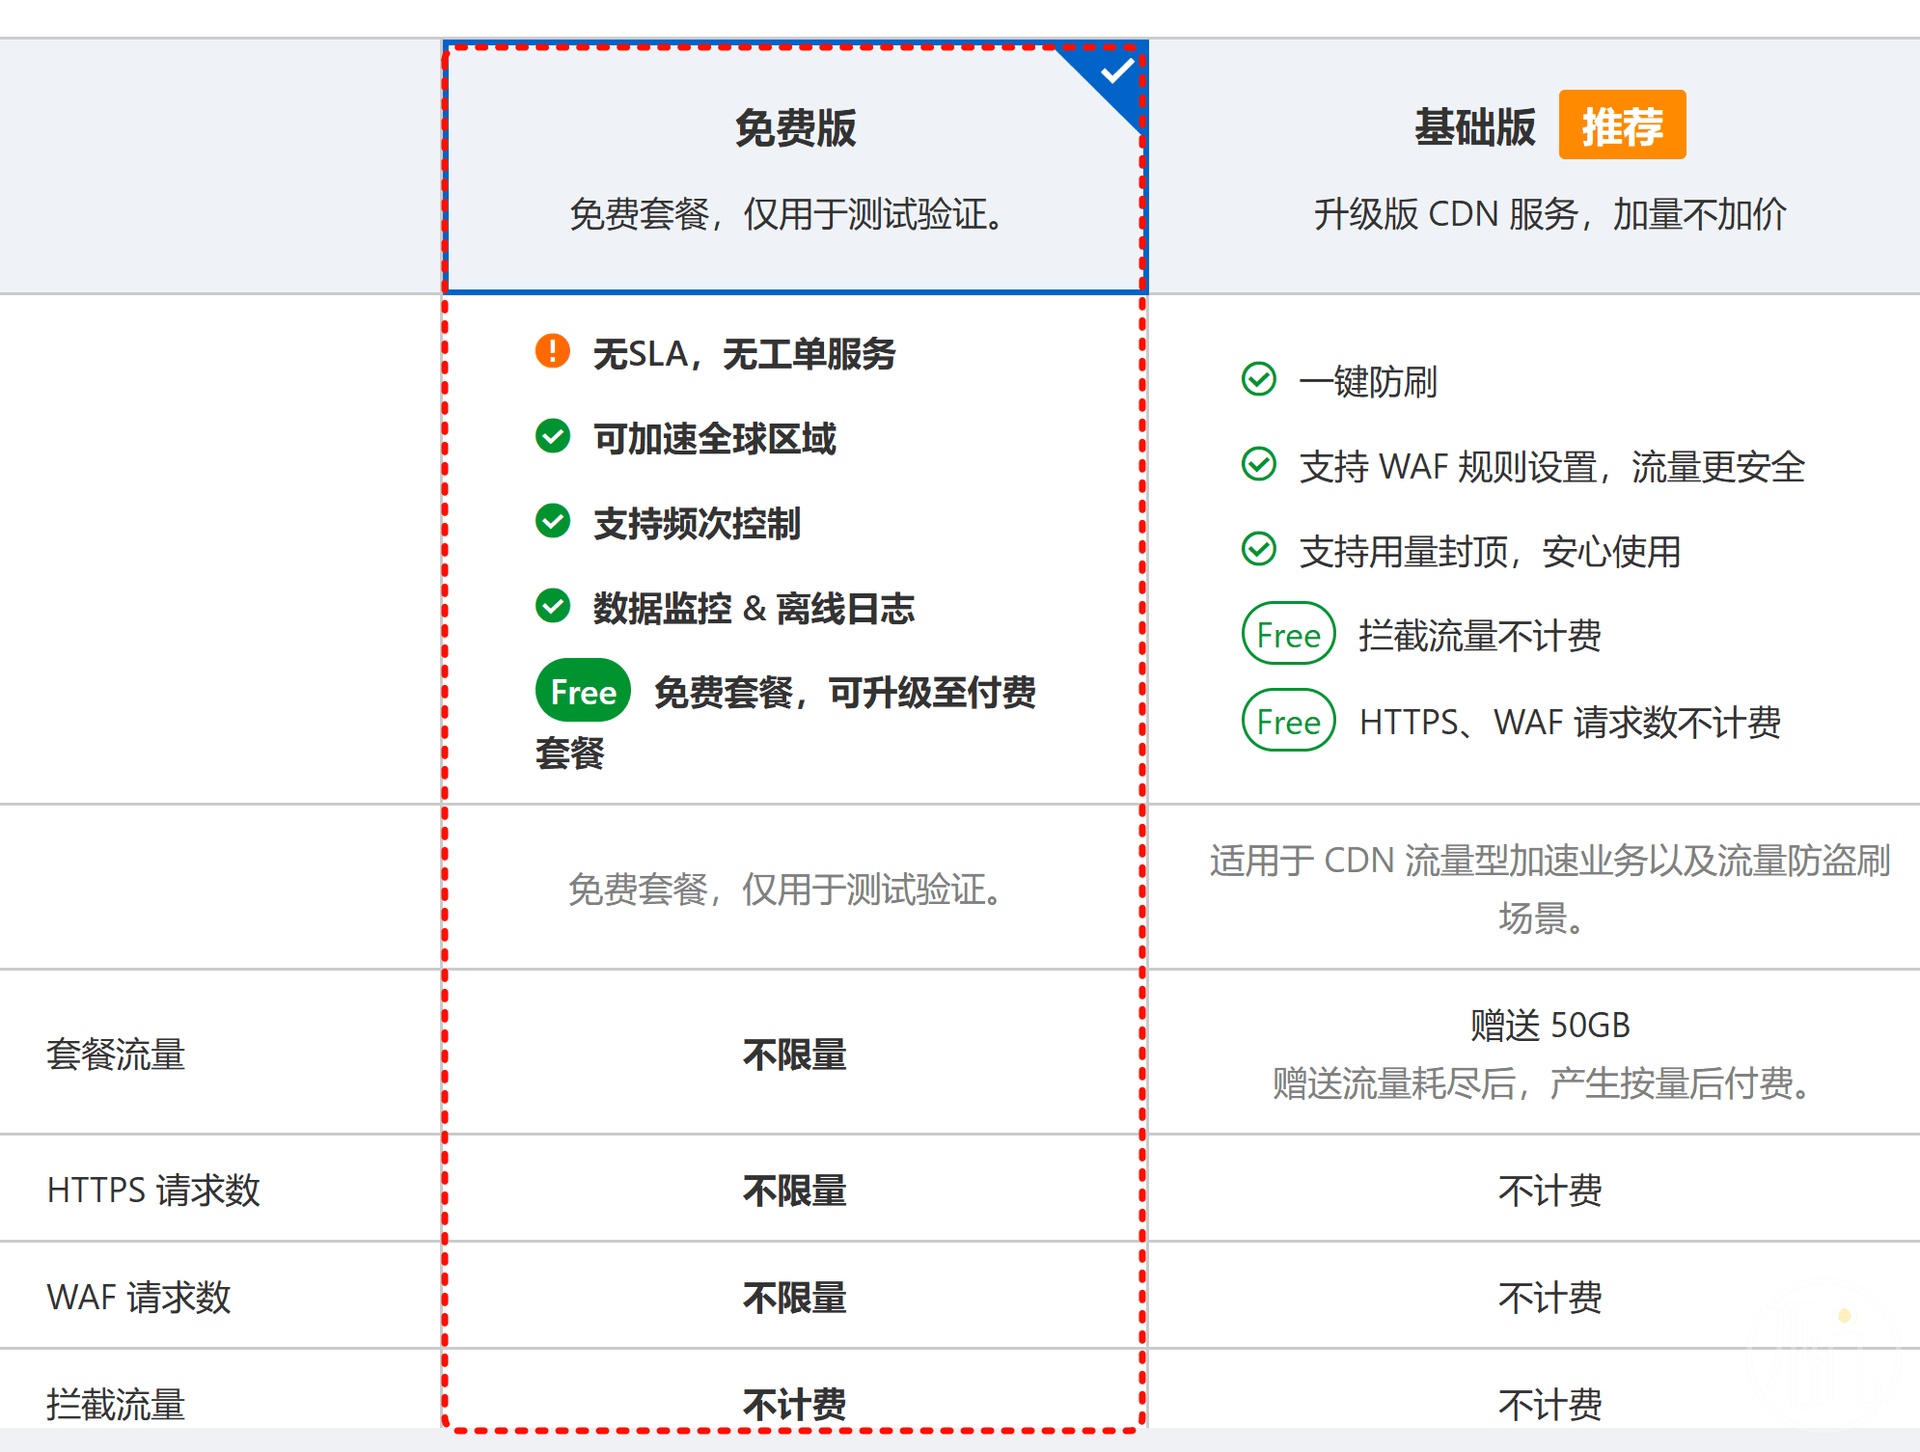Click check icon beside 一键防刷

[x=1258, y=380]
